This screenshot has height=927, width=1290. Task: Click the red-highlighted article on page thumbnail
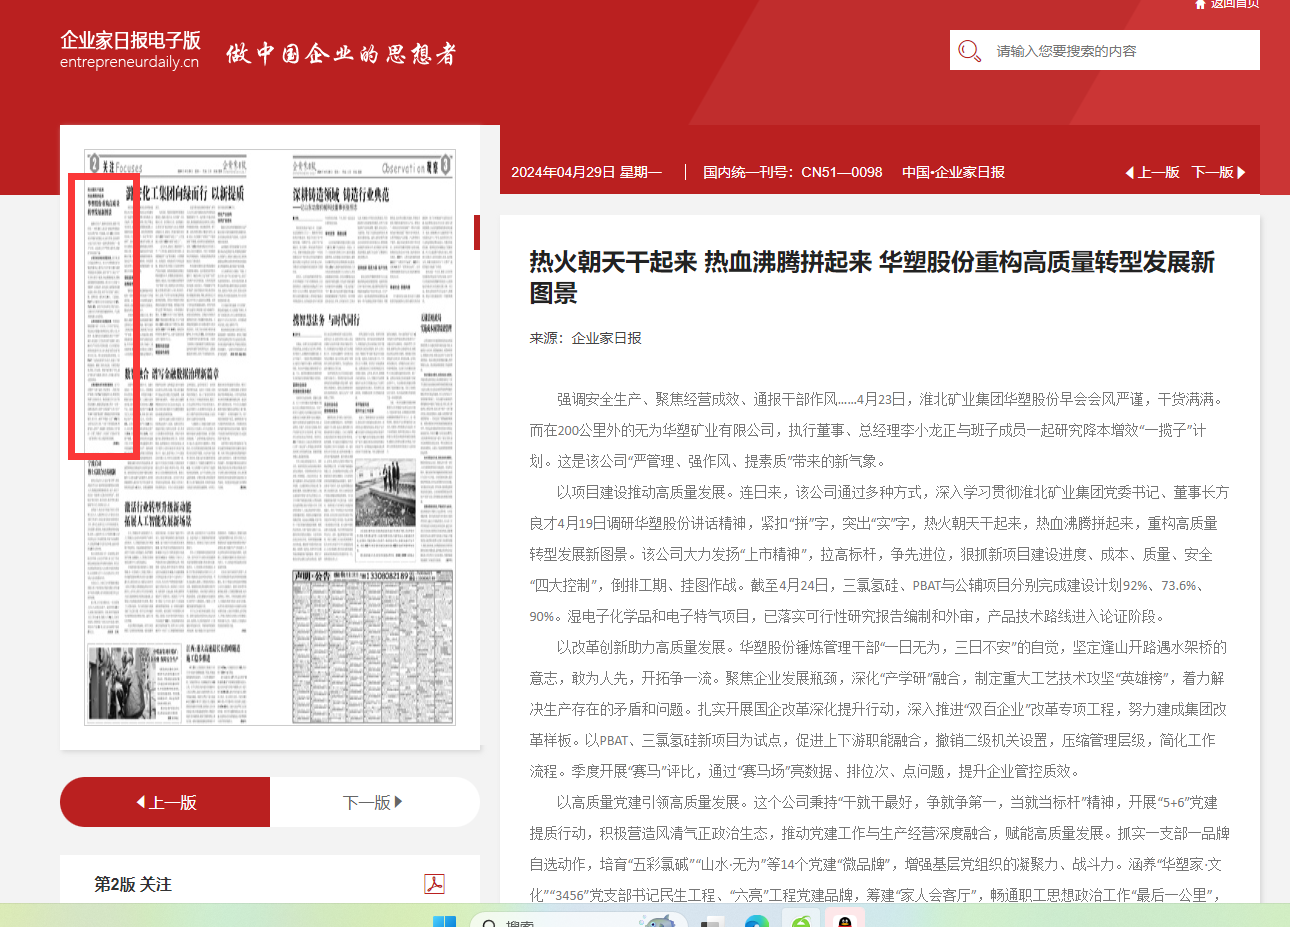coord(102,316)
